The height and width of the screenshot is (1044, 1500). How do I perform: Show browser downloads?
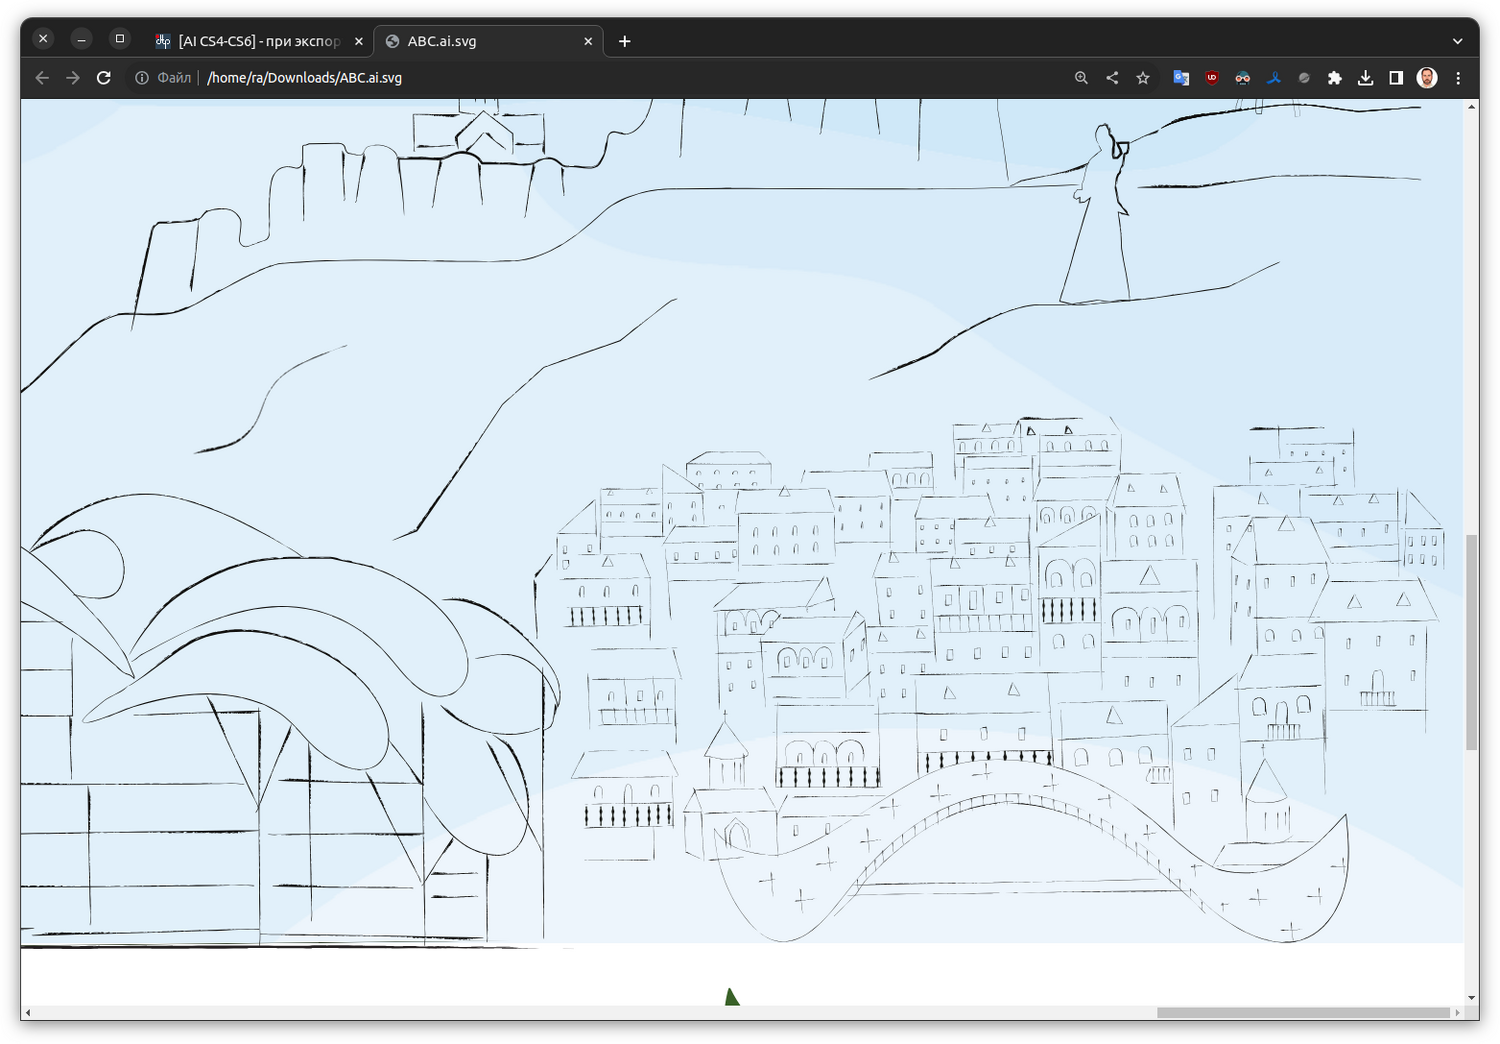pyautogui.click(x=1365, y=78)
